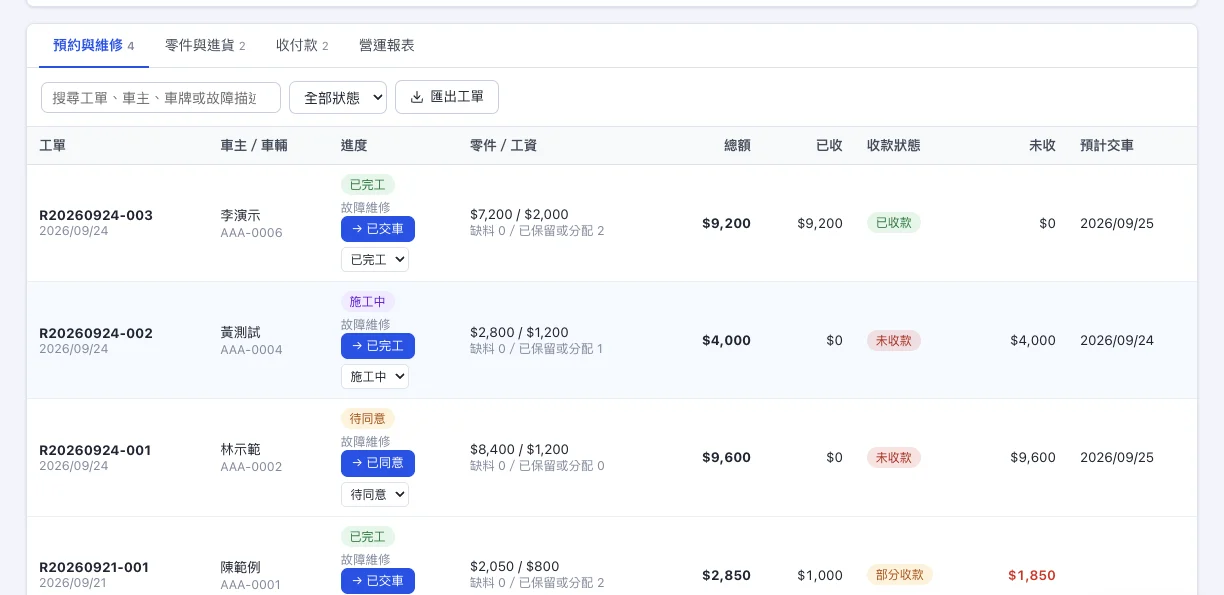Click the 進度 column header
Image resolution: width=1224 pixels, height=595 pixels.
tap(354, 146)
